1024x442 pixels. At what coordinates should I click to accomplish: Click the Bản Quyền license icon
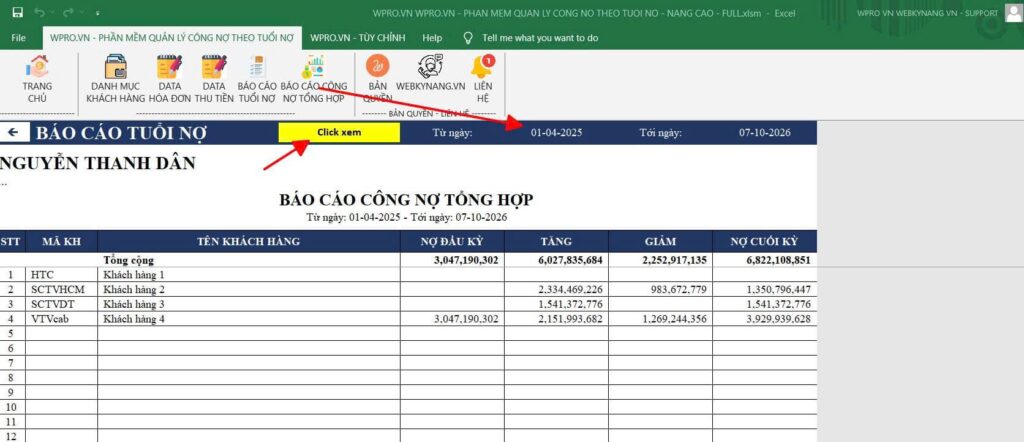[x=377, y=78]
